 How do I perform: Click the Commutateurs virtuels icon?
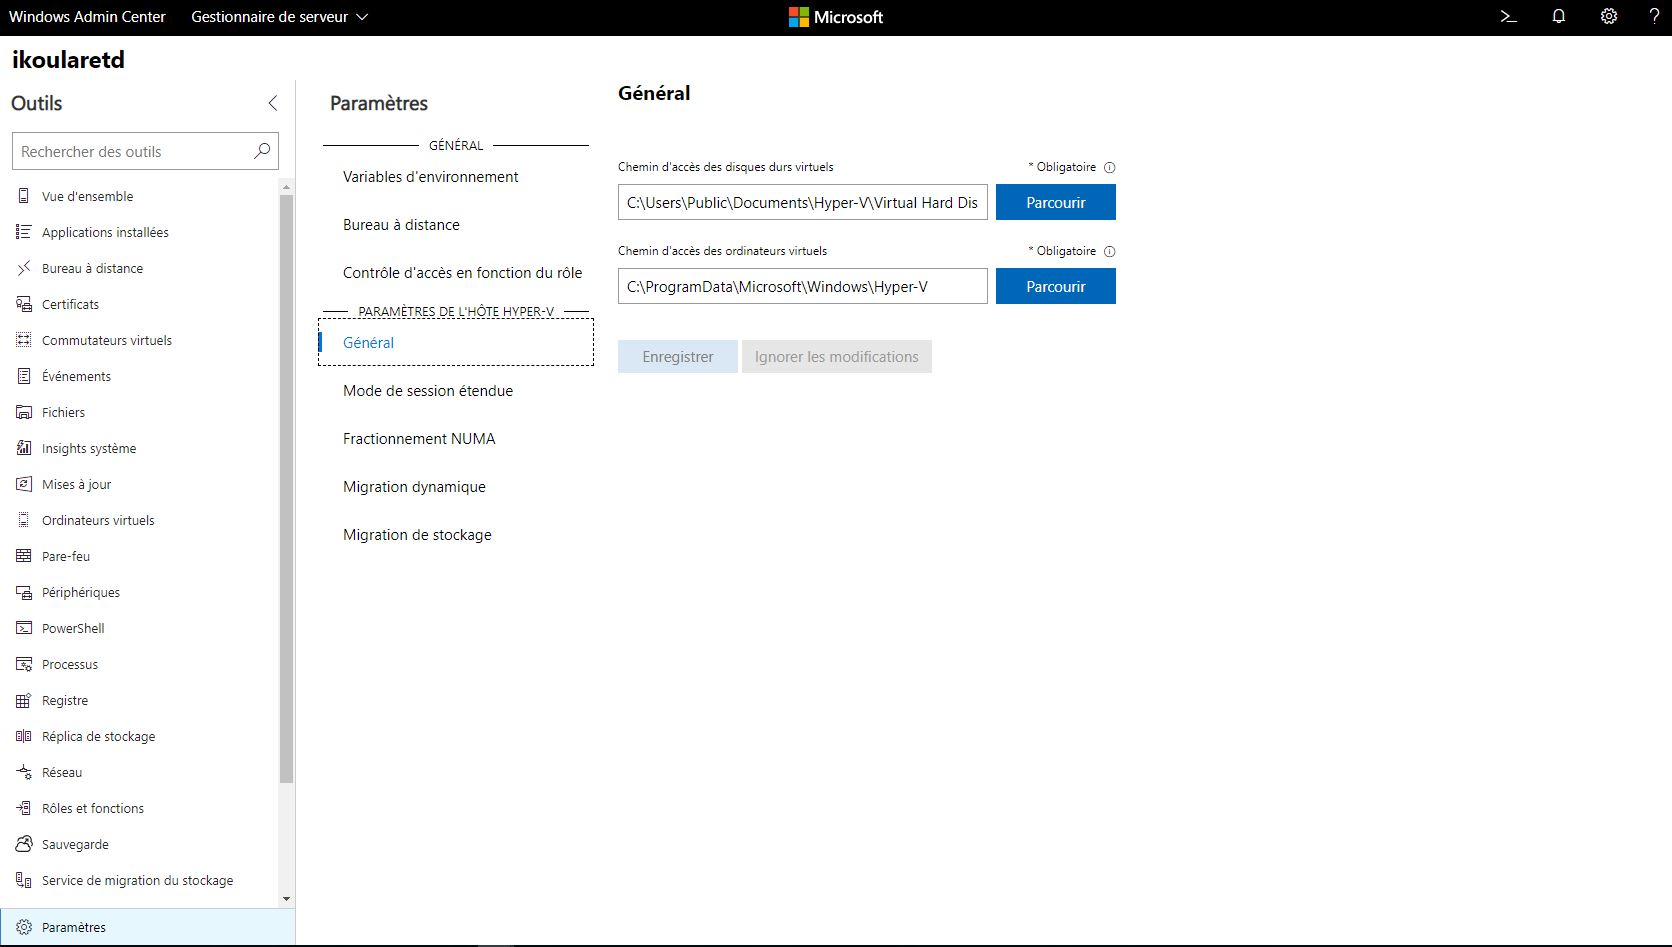24,340
